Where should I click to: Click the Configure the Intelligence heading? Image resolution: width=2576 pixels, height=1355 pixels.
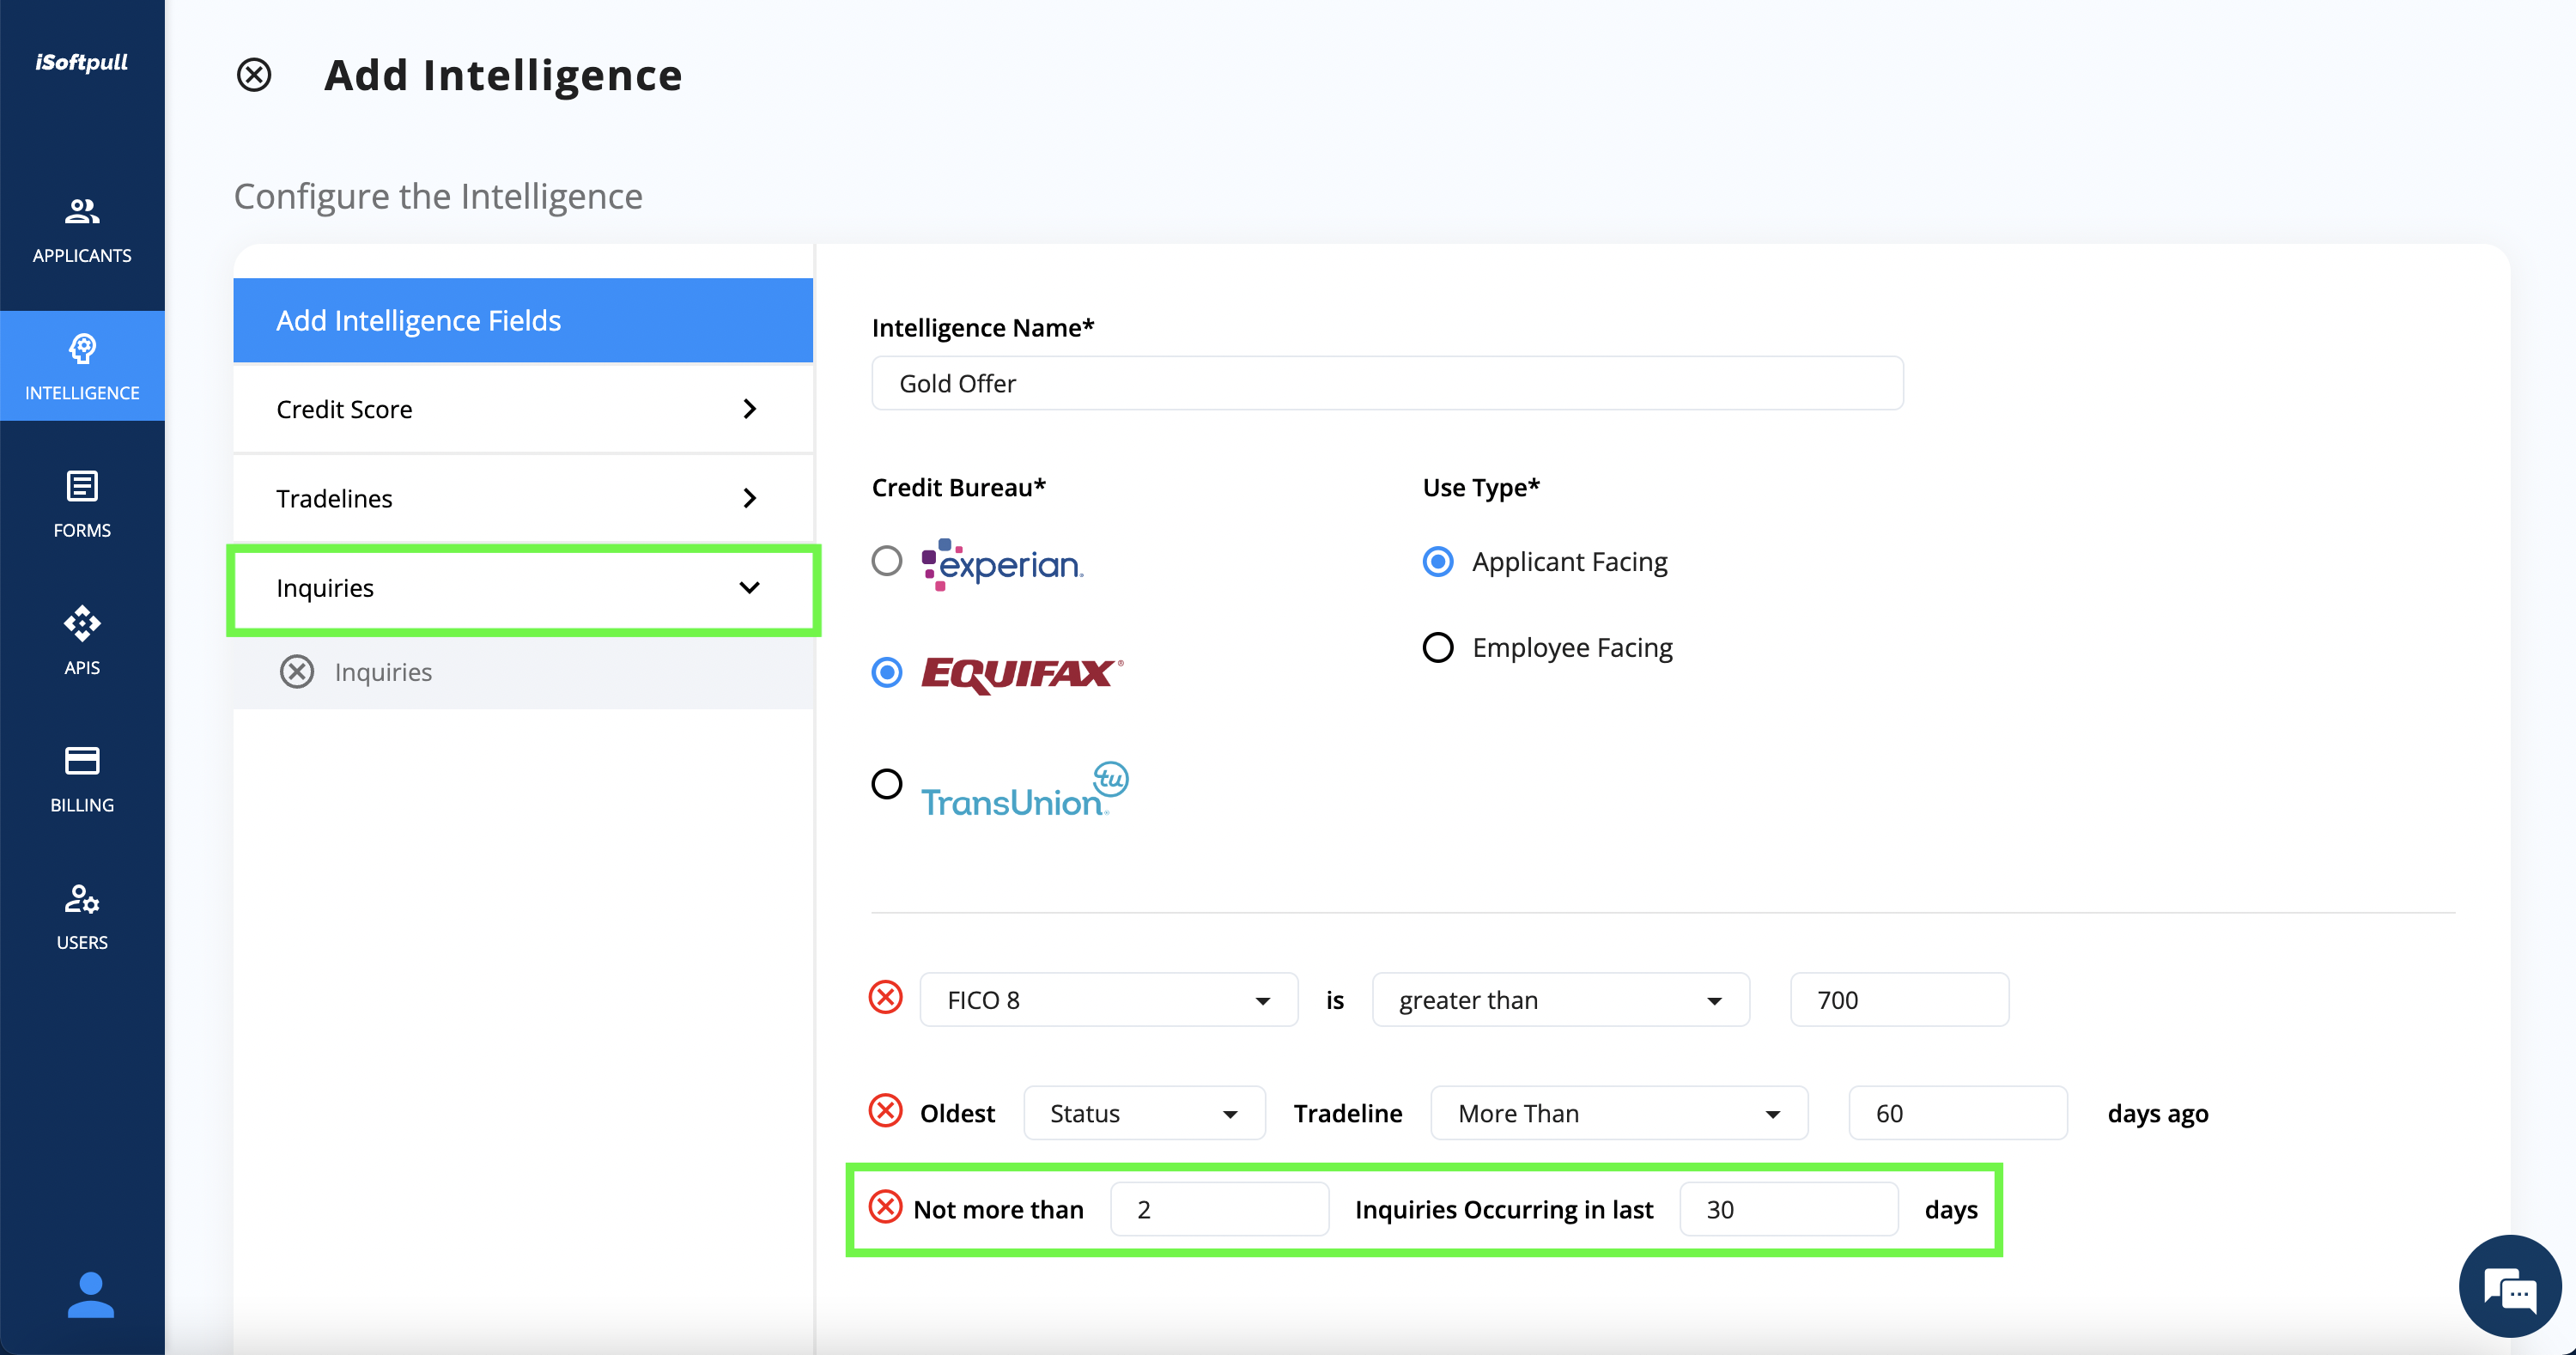pyautogui.click(x=438, y=196)
